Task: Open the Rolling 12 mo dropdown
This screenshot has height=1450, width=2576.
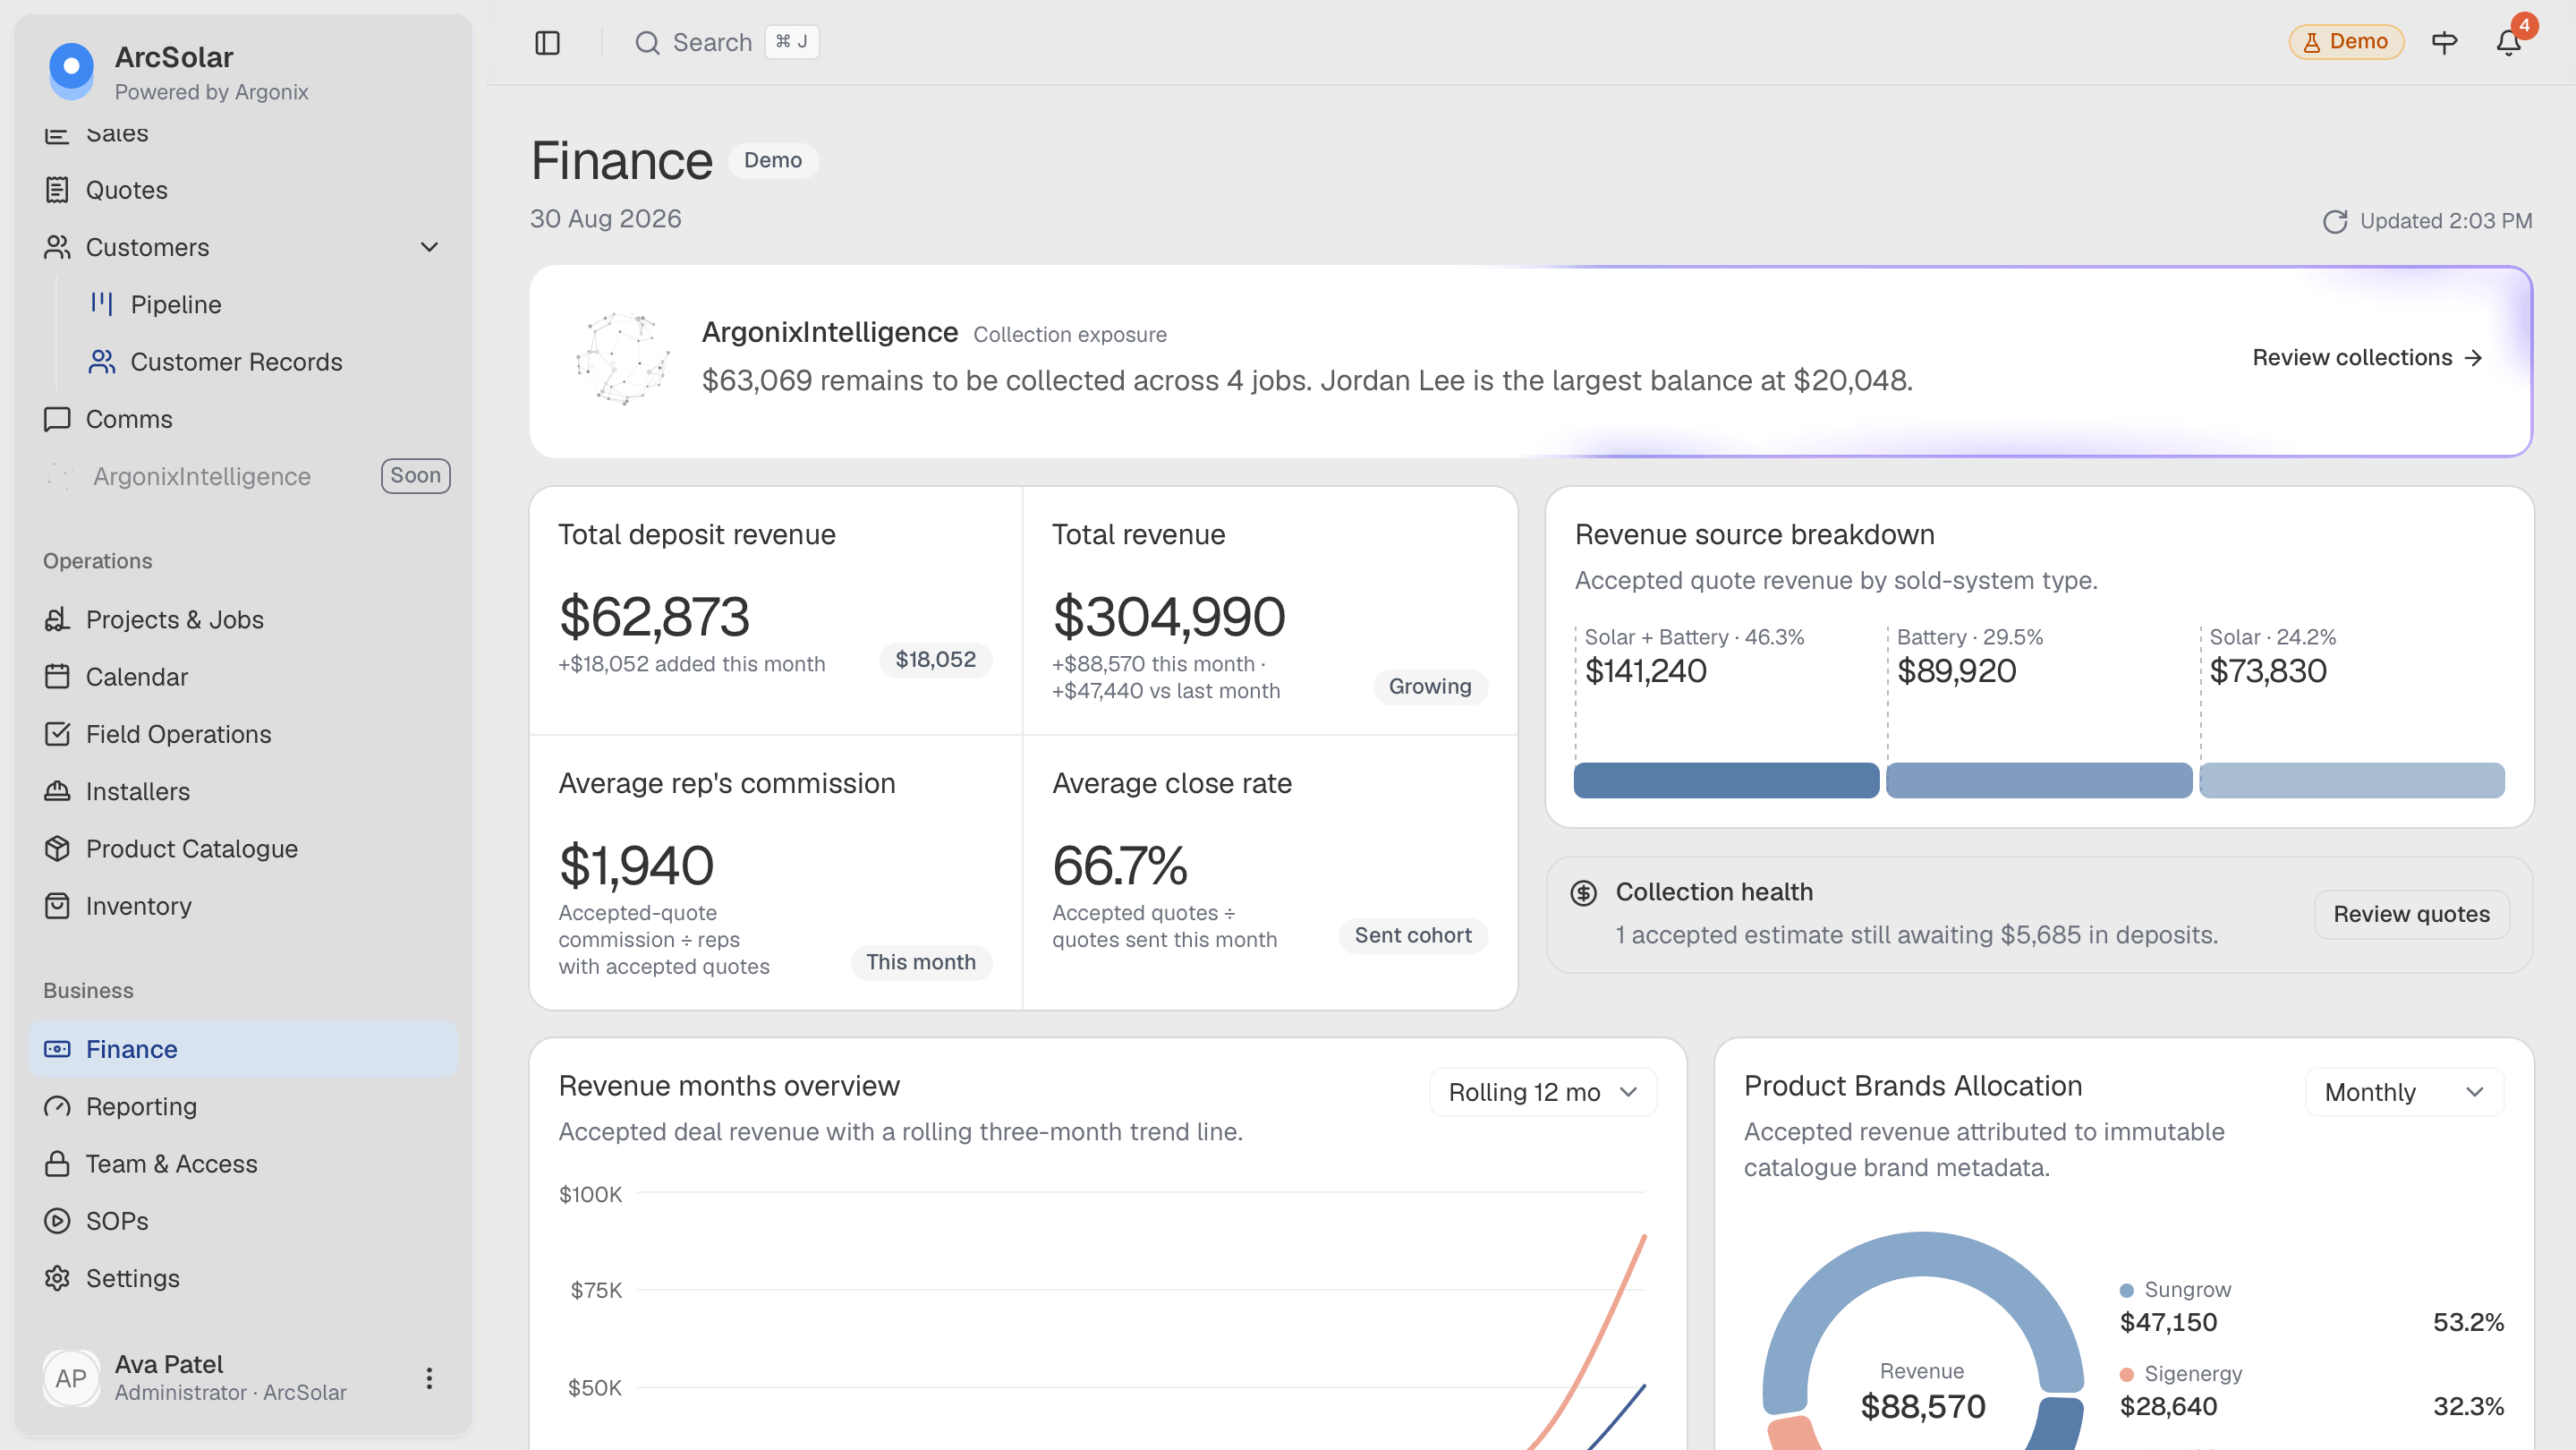Action: point(1542,1092)
